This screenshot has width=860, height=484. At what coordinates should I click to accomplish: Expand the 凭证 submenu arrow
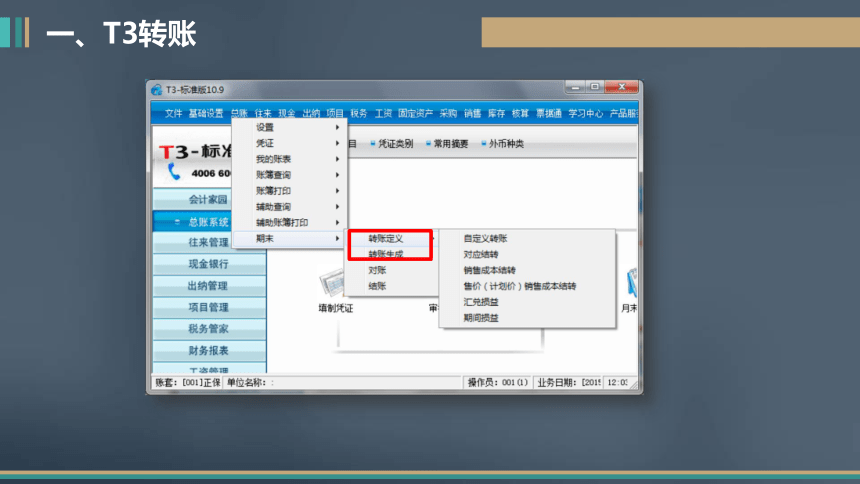[337, 143]
